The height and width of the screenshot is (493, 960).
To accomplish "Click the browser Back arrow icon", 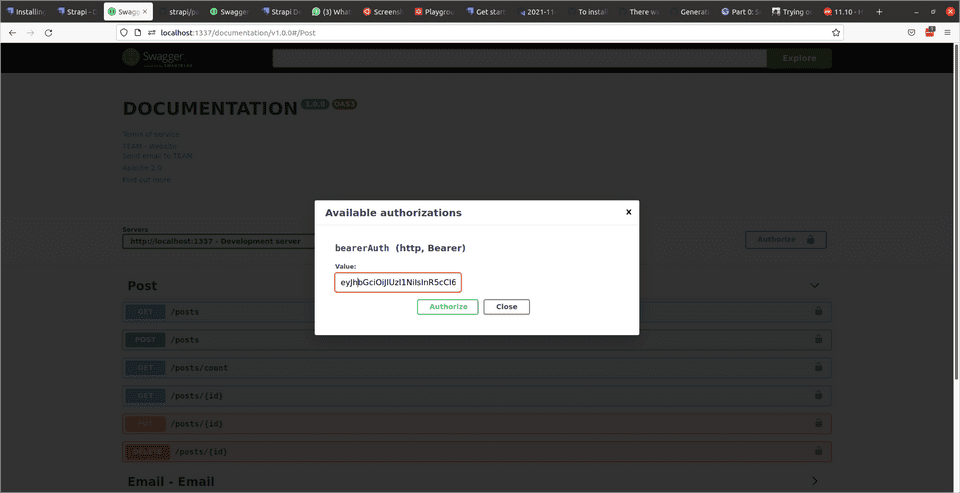I will tap(12, 32).
